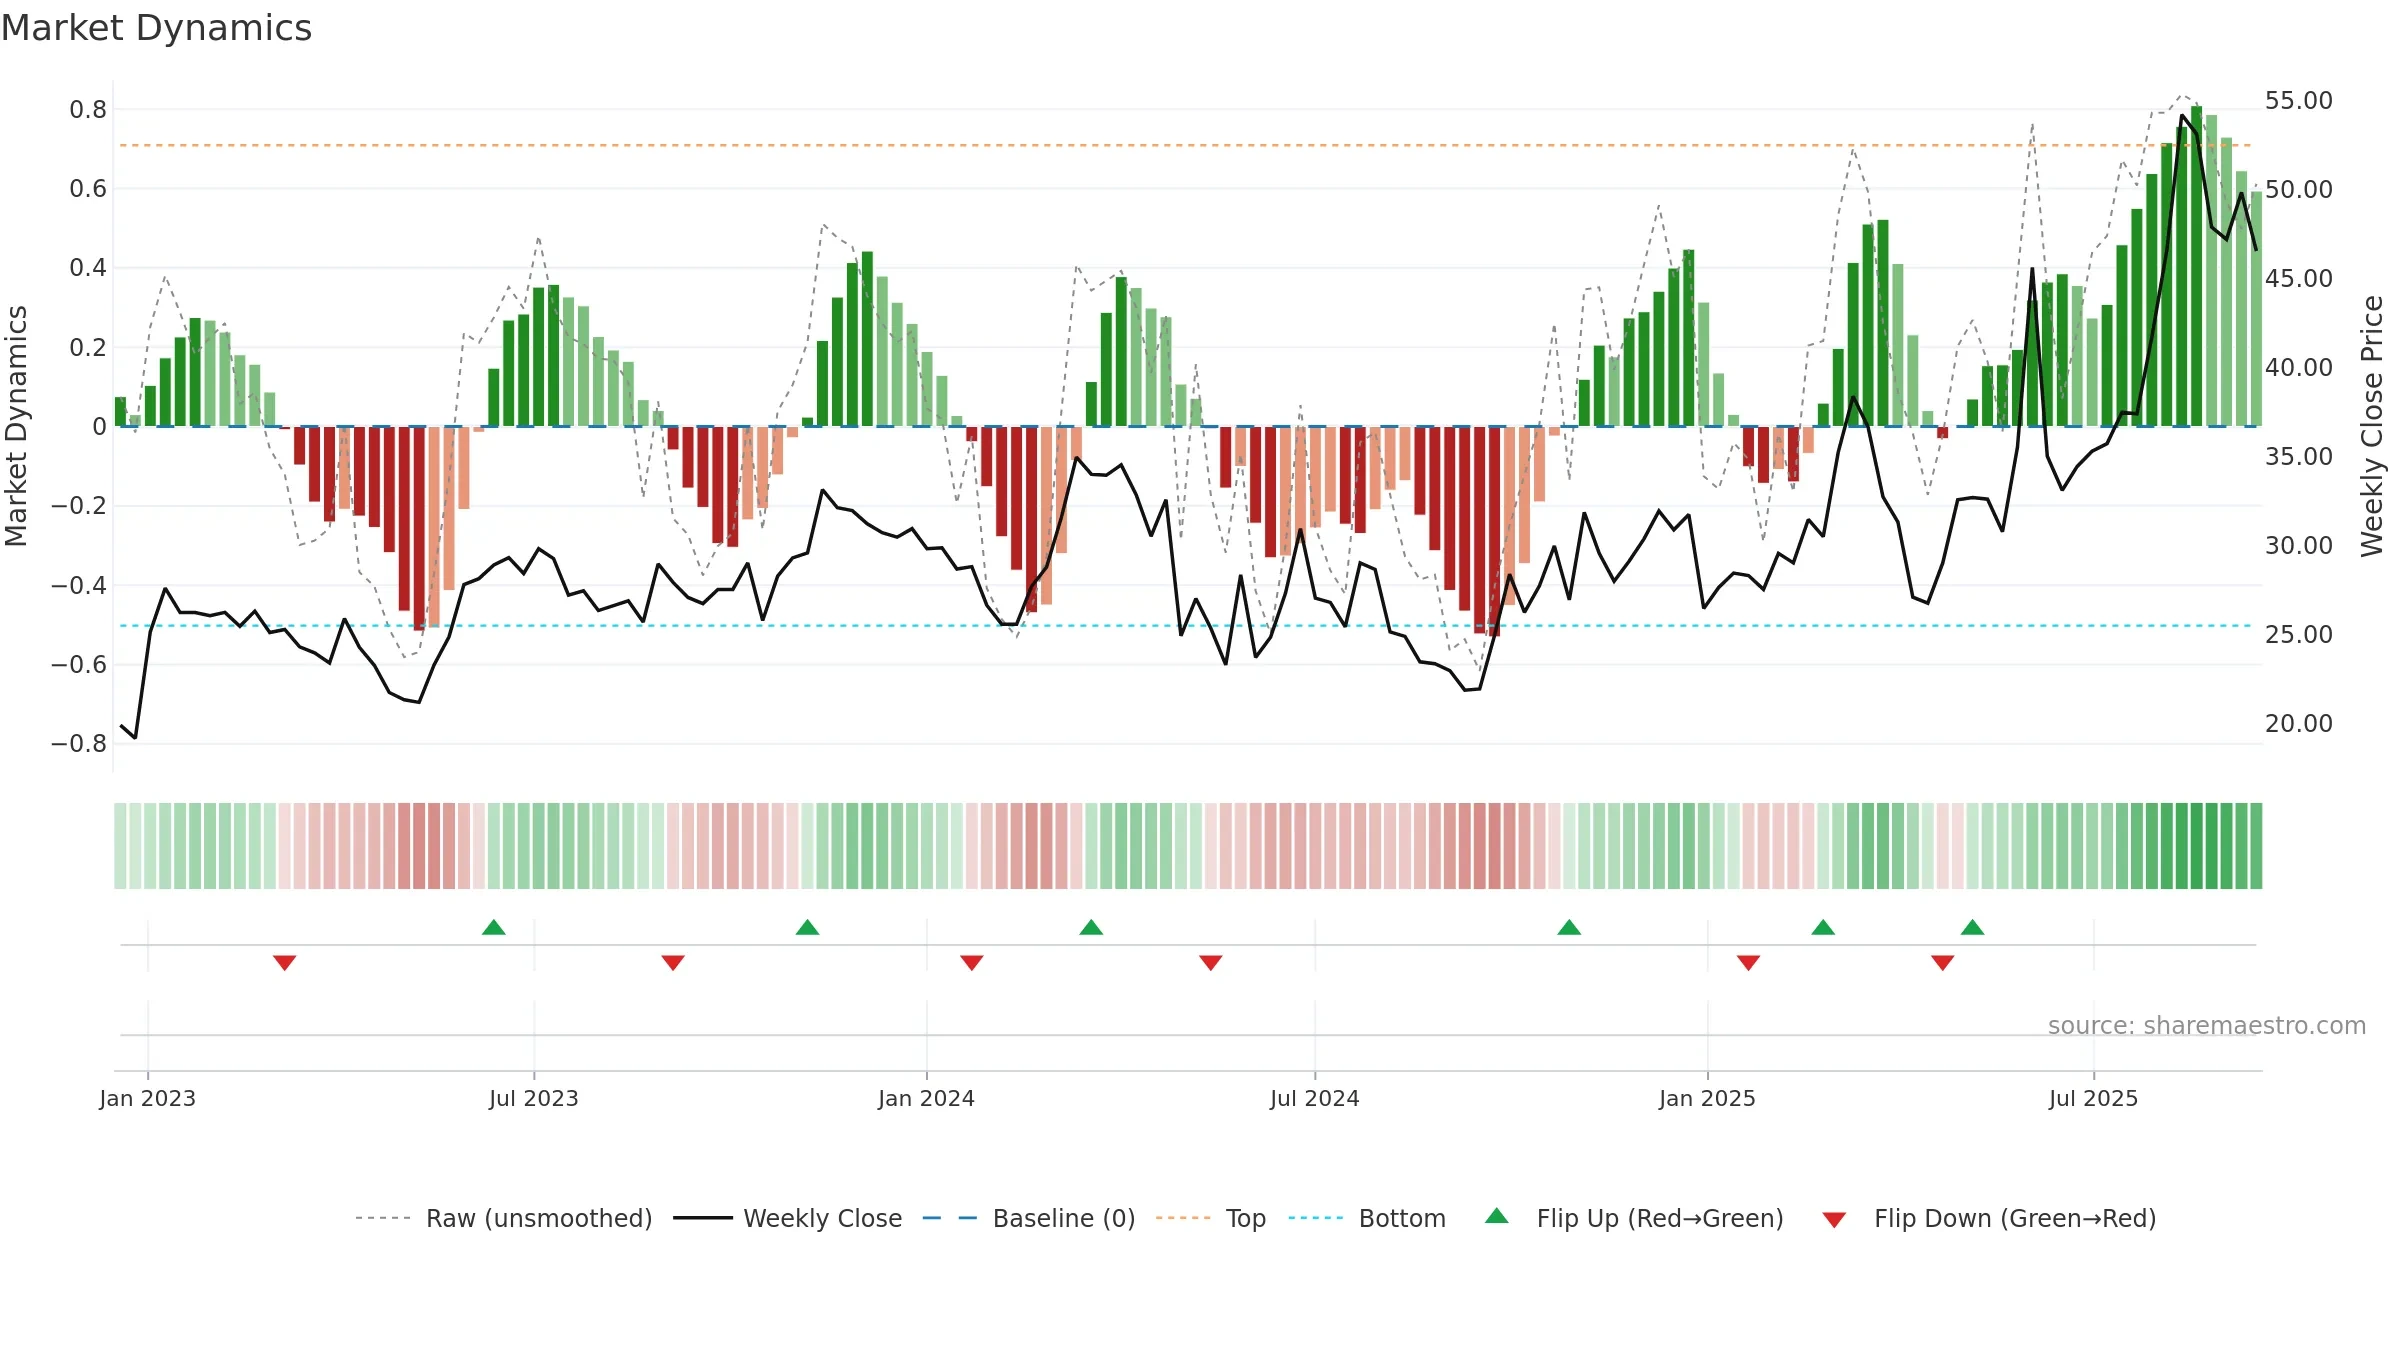The image size is (2400, 1350).
Task: Click the Jan 2025 x-axis label
Action: pyautogui.click(x=1708, y=1098)
